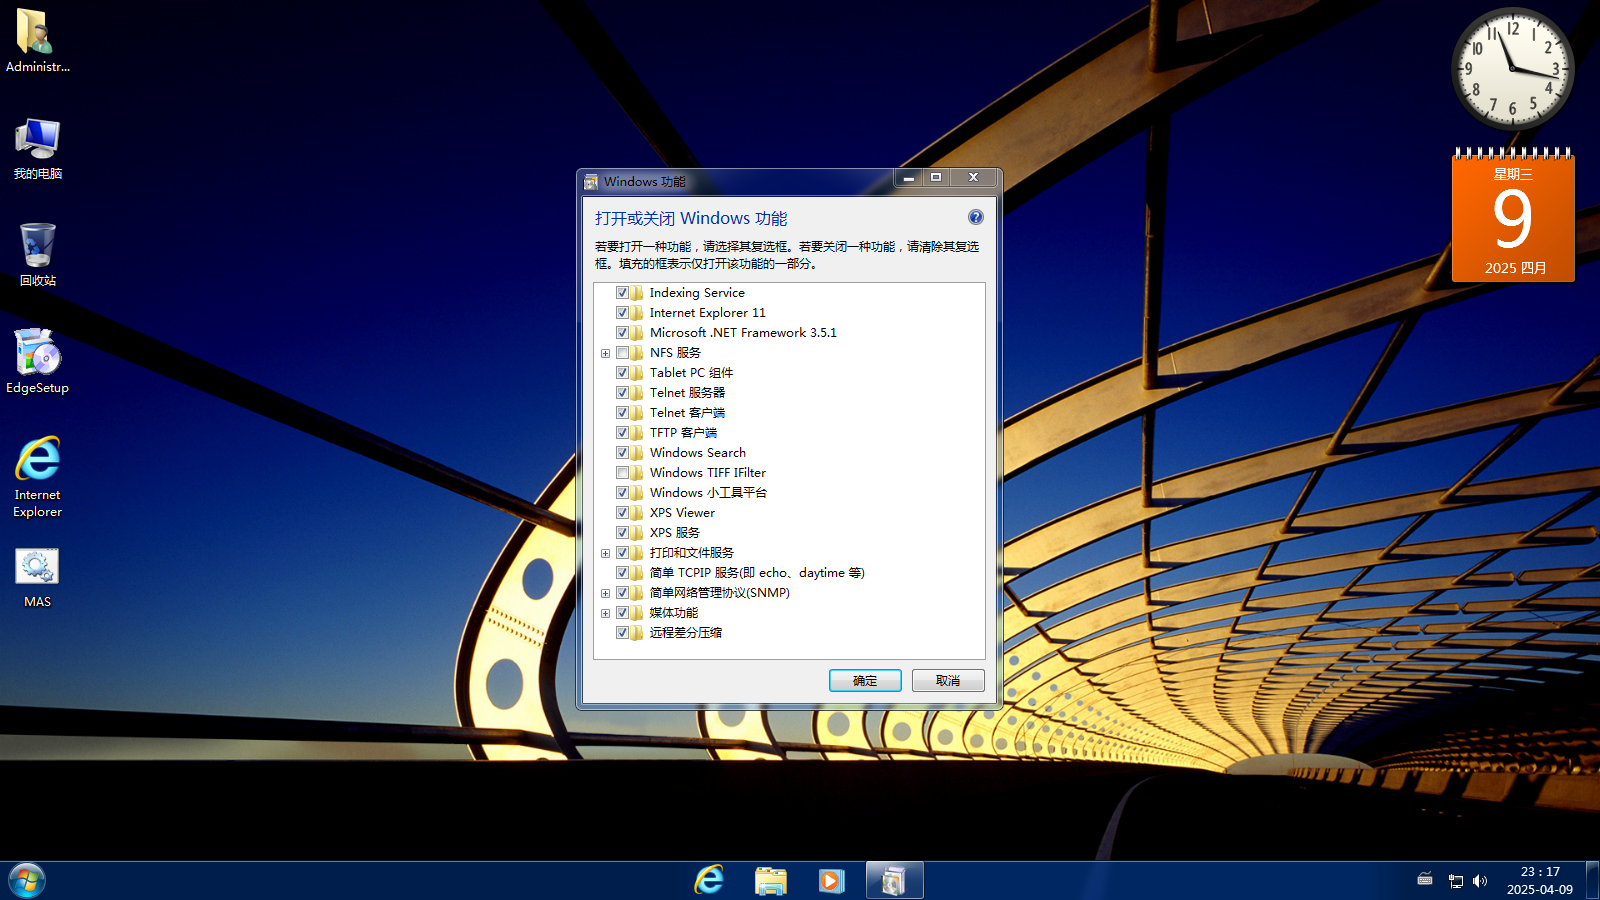Image resolution: width=1600 pixels, height=900 pixels.
Task: Open the volume speaker tray icon
Action: click(x=1480, y=881)
